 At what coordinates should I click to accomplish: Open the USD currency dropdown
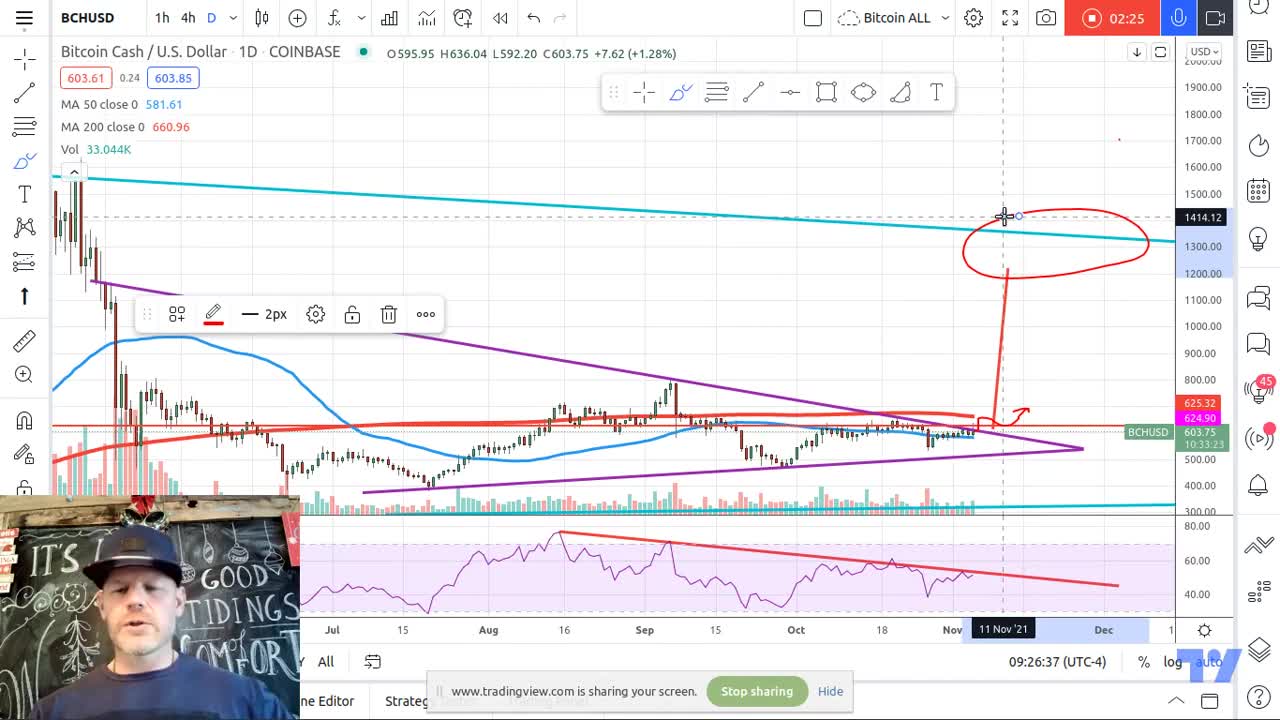pyautogui.click(x=1203, y=52)
